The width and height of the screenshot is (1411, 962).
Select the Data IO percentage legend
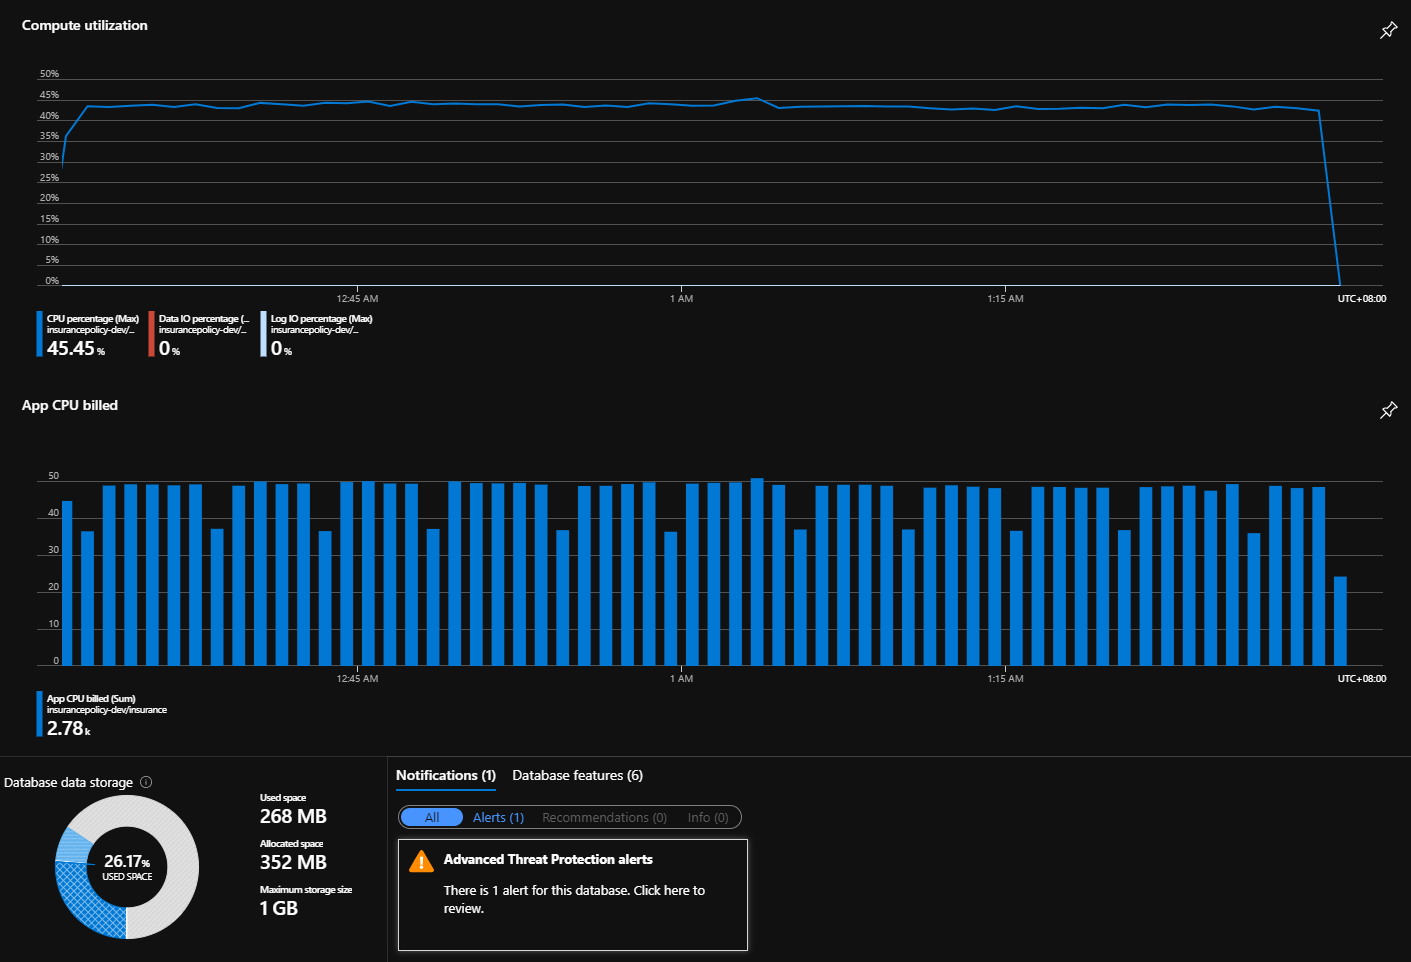(199, 334)
